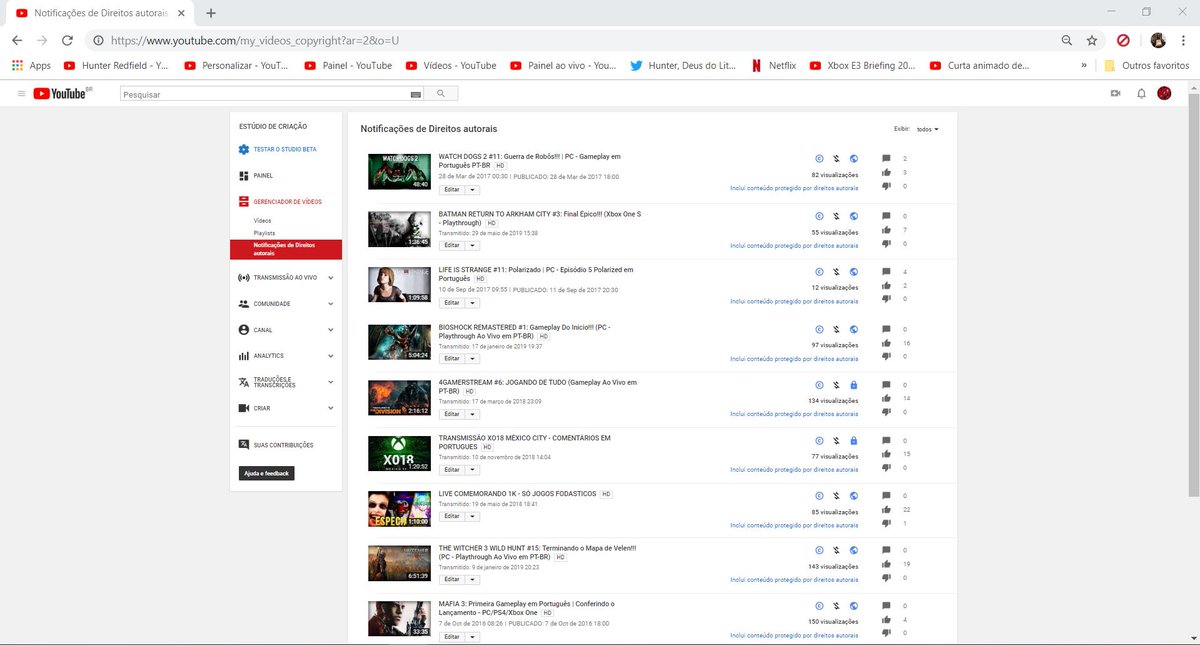
Task: Click Ajuda e feedback button
Action: 266,473
